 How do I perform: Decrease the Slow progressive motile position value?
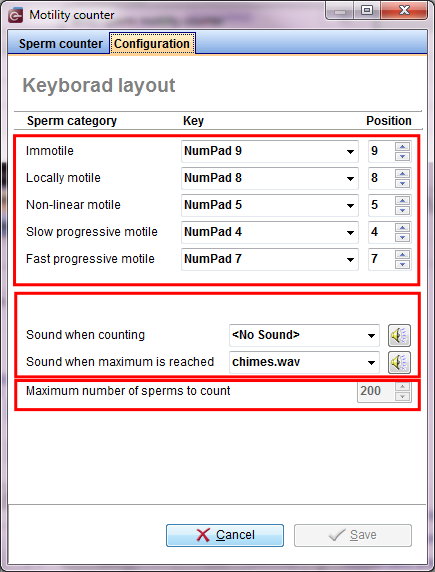(x=403, y=237)
